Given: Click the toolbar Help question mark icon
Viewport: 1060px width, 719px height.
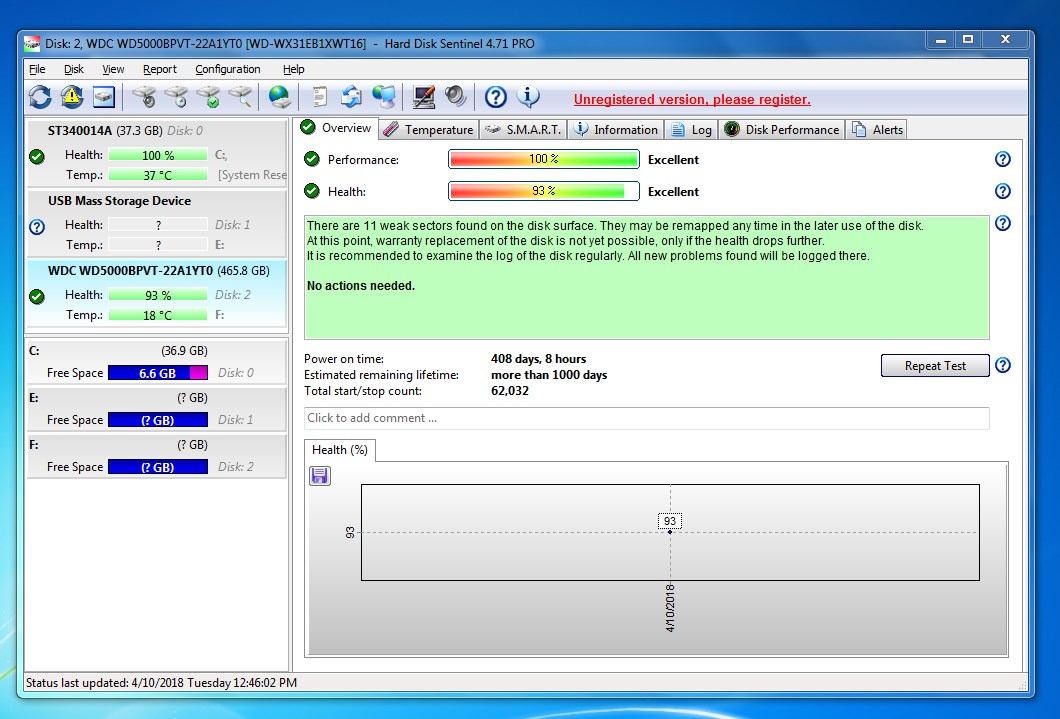Looking at the screenshot, I should (496, 97).
